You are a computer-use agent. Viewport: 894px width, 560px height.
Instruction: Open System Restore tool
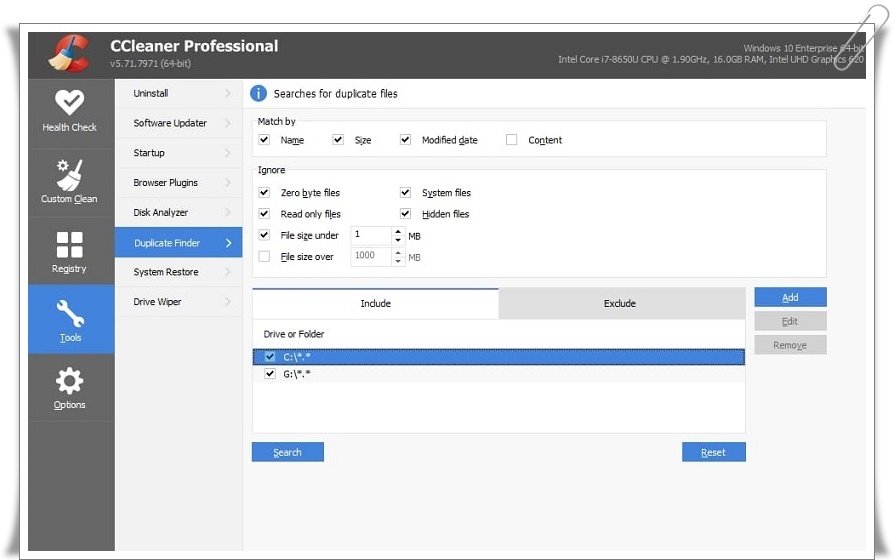pos(178,272)
